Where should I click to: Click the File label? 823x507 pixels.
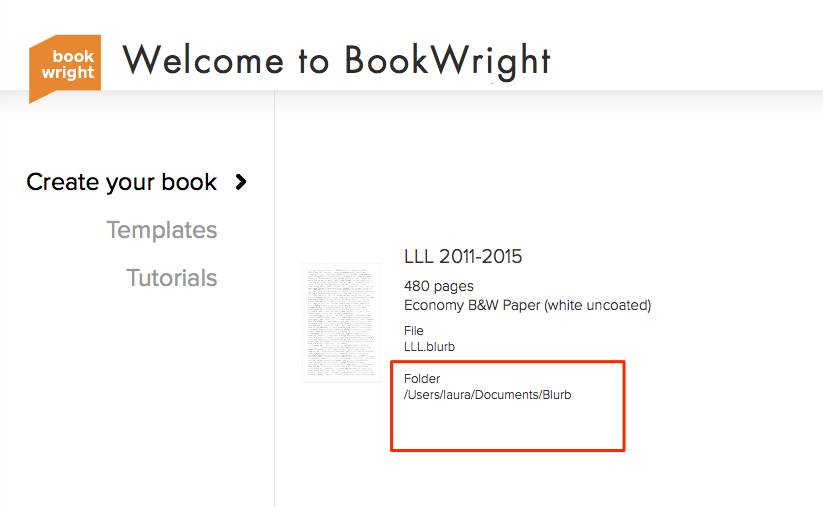pos(414,331)
